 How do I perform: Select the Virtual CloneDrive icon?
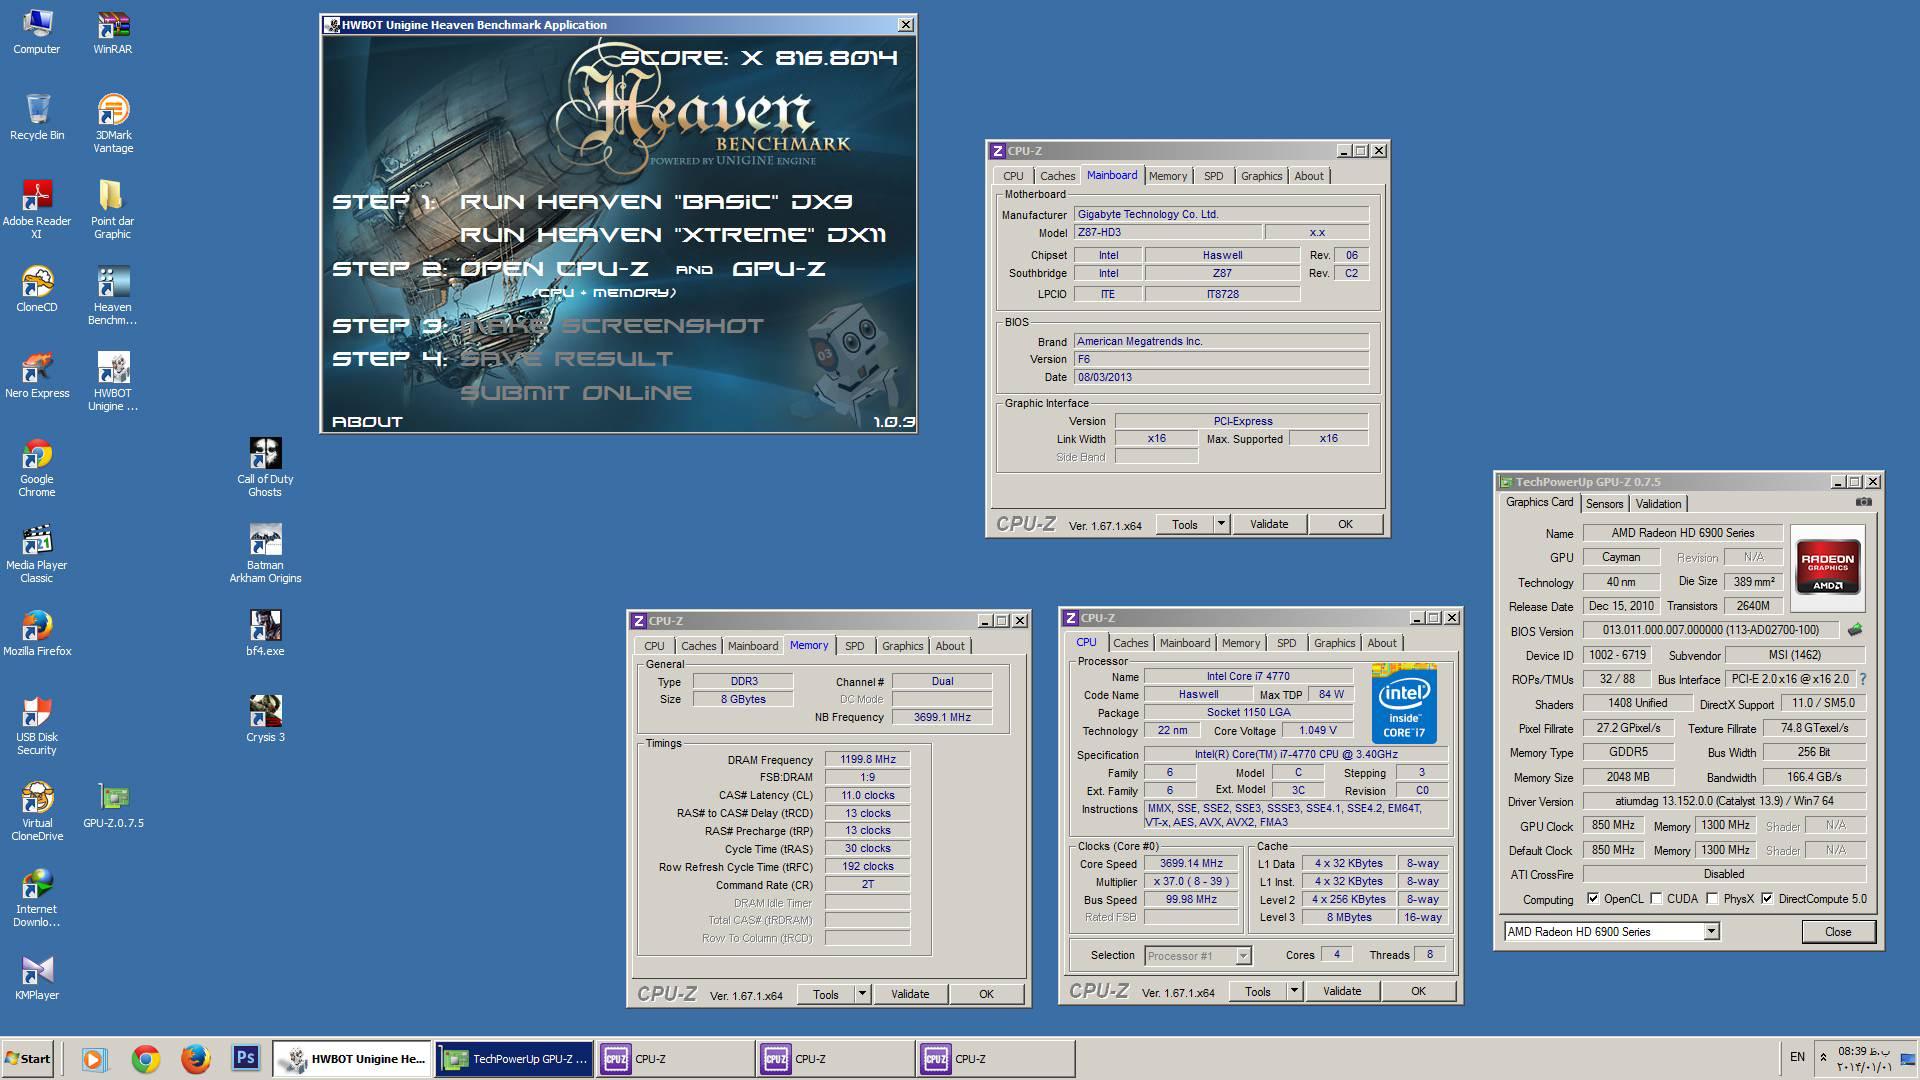pyautogui.click(x=37, y=811)
